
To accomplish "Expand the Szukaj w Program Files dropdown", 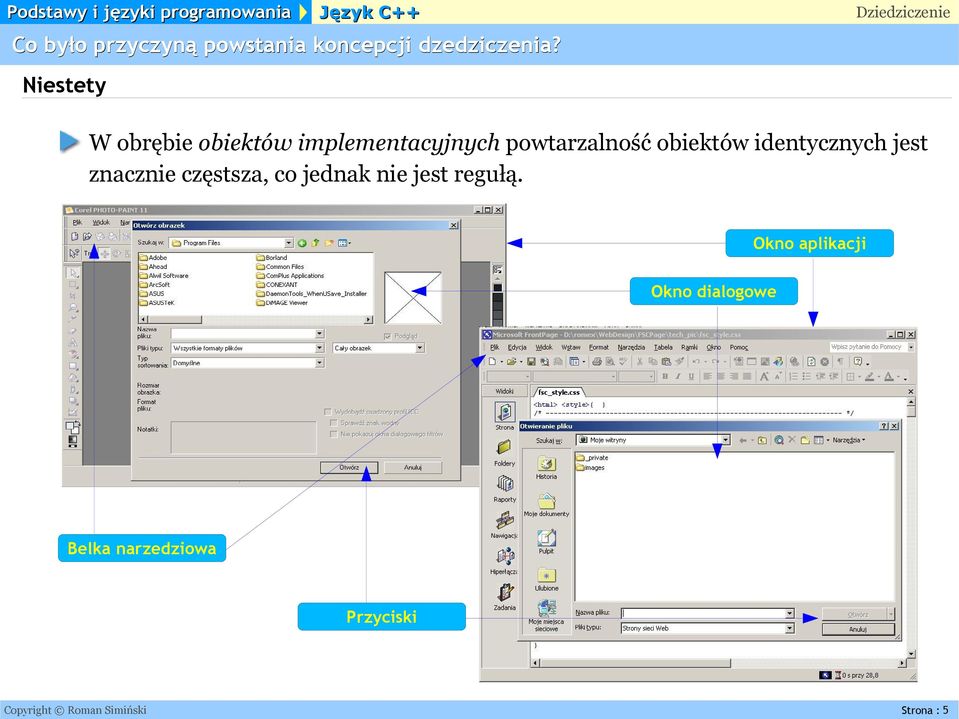I will click(289, 243).
